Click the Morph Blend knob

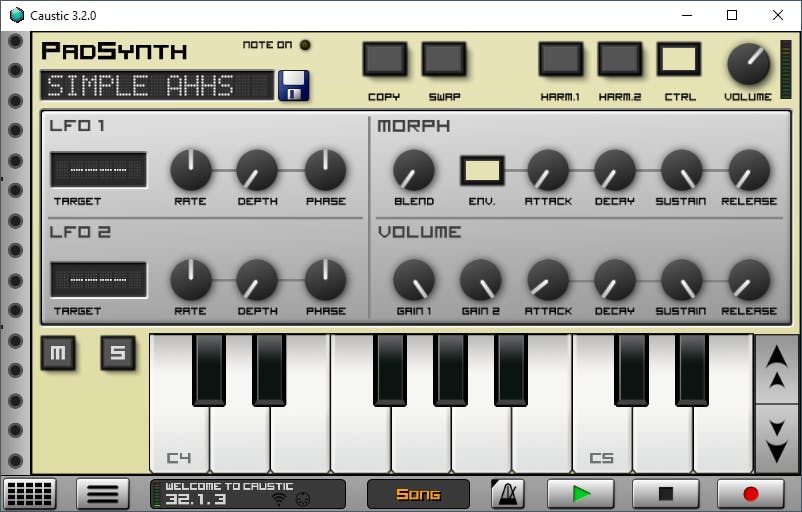click(414, 170)
